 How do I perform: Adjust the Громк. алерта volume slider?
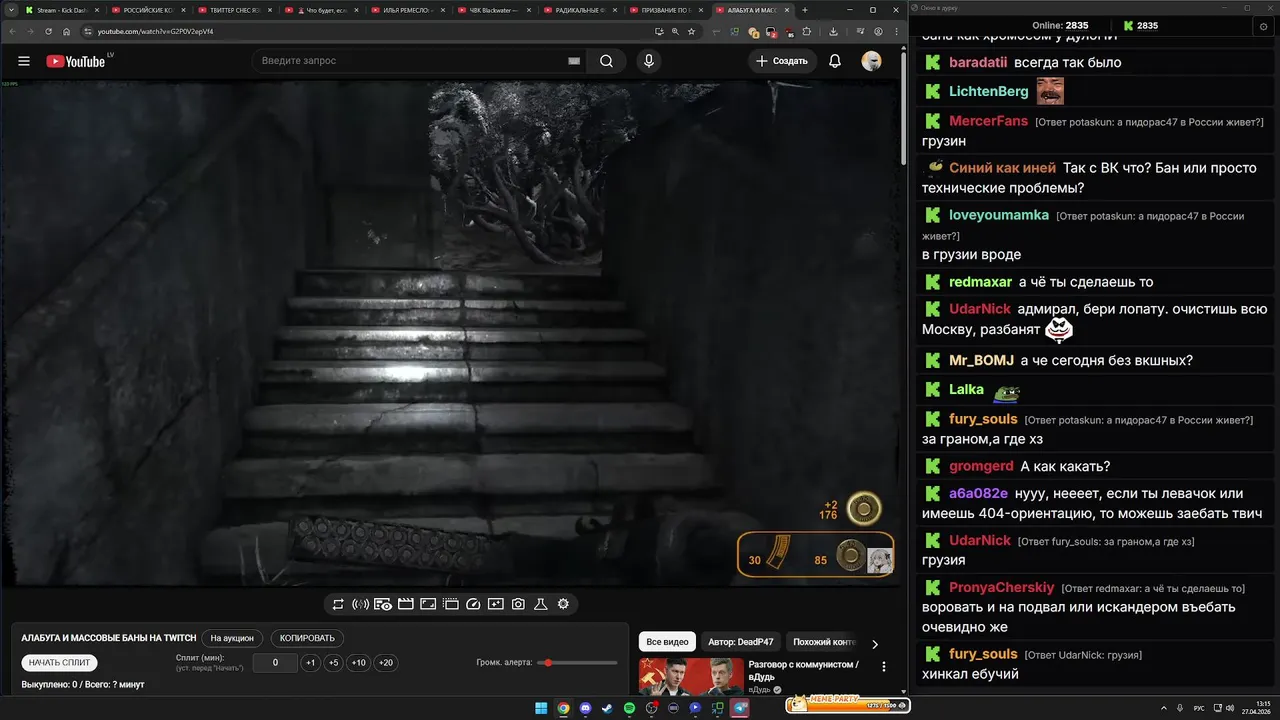coord(577,663)
